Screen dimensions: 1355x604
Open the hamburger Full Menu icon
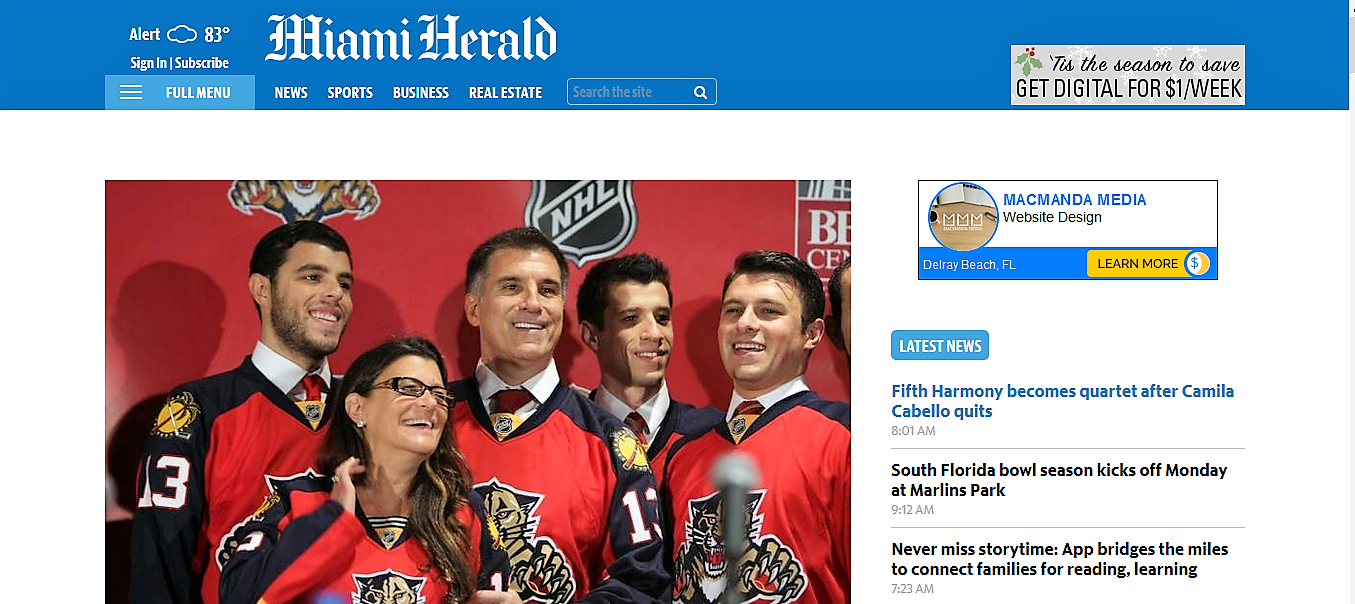[x=131, y=92]
